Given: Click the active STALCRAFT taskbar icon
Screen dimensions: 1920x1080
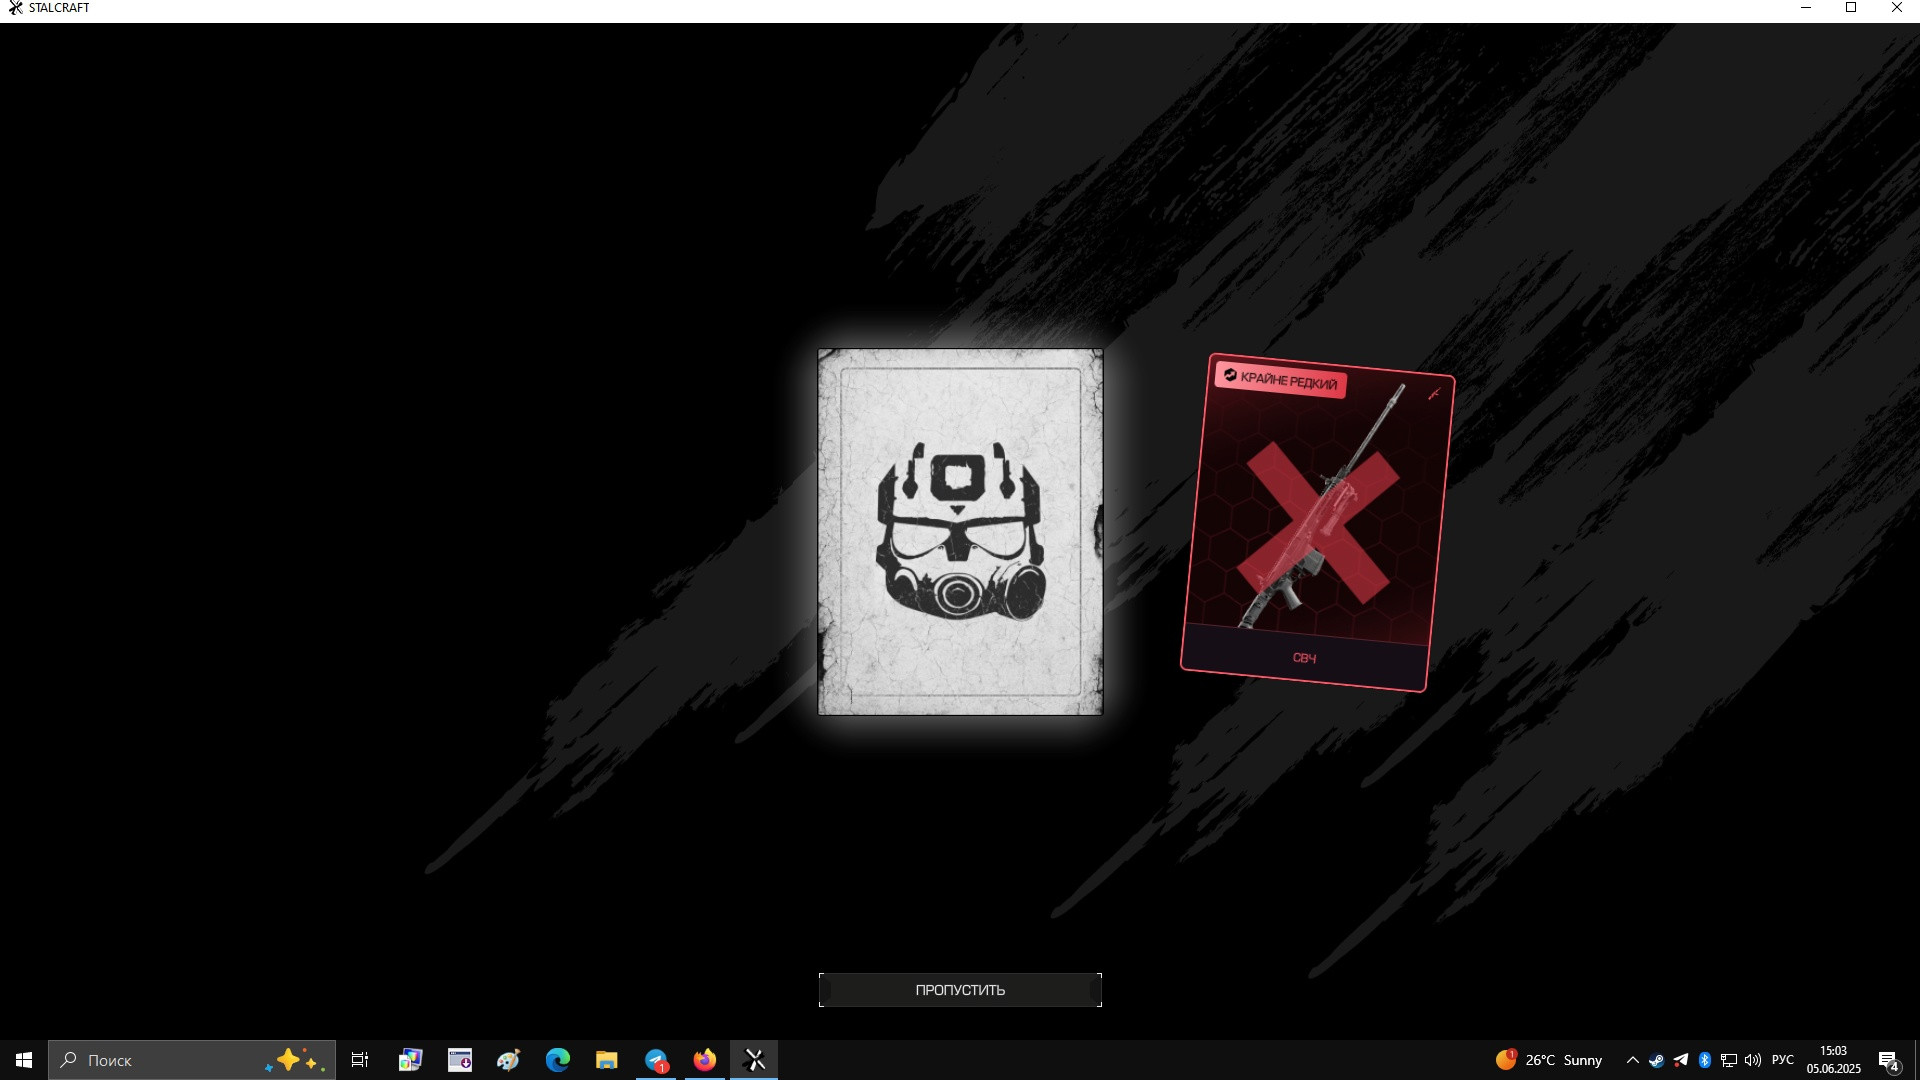Looking at the screenshot, I should [x=755, y=1060].
